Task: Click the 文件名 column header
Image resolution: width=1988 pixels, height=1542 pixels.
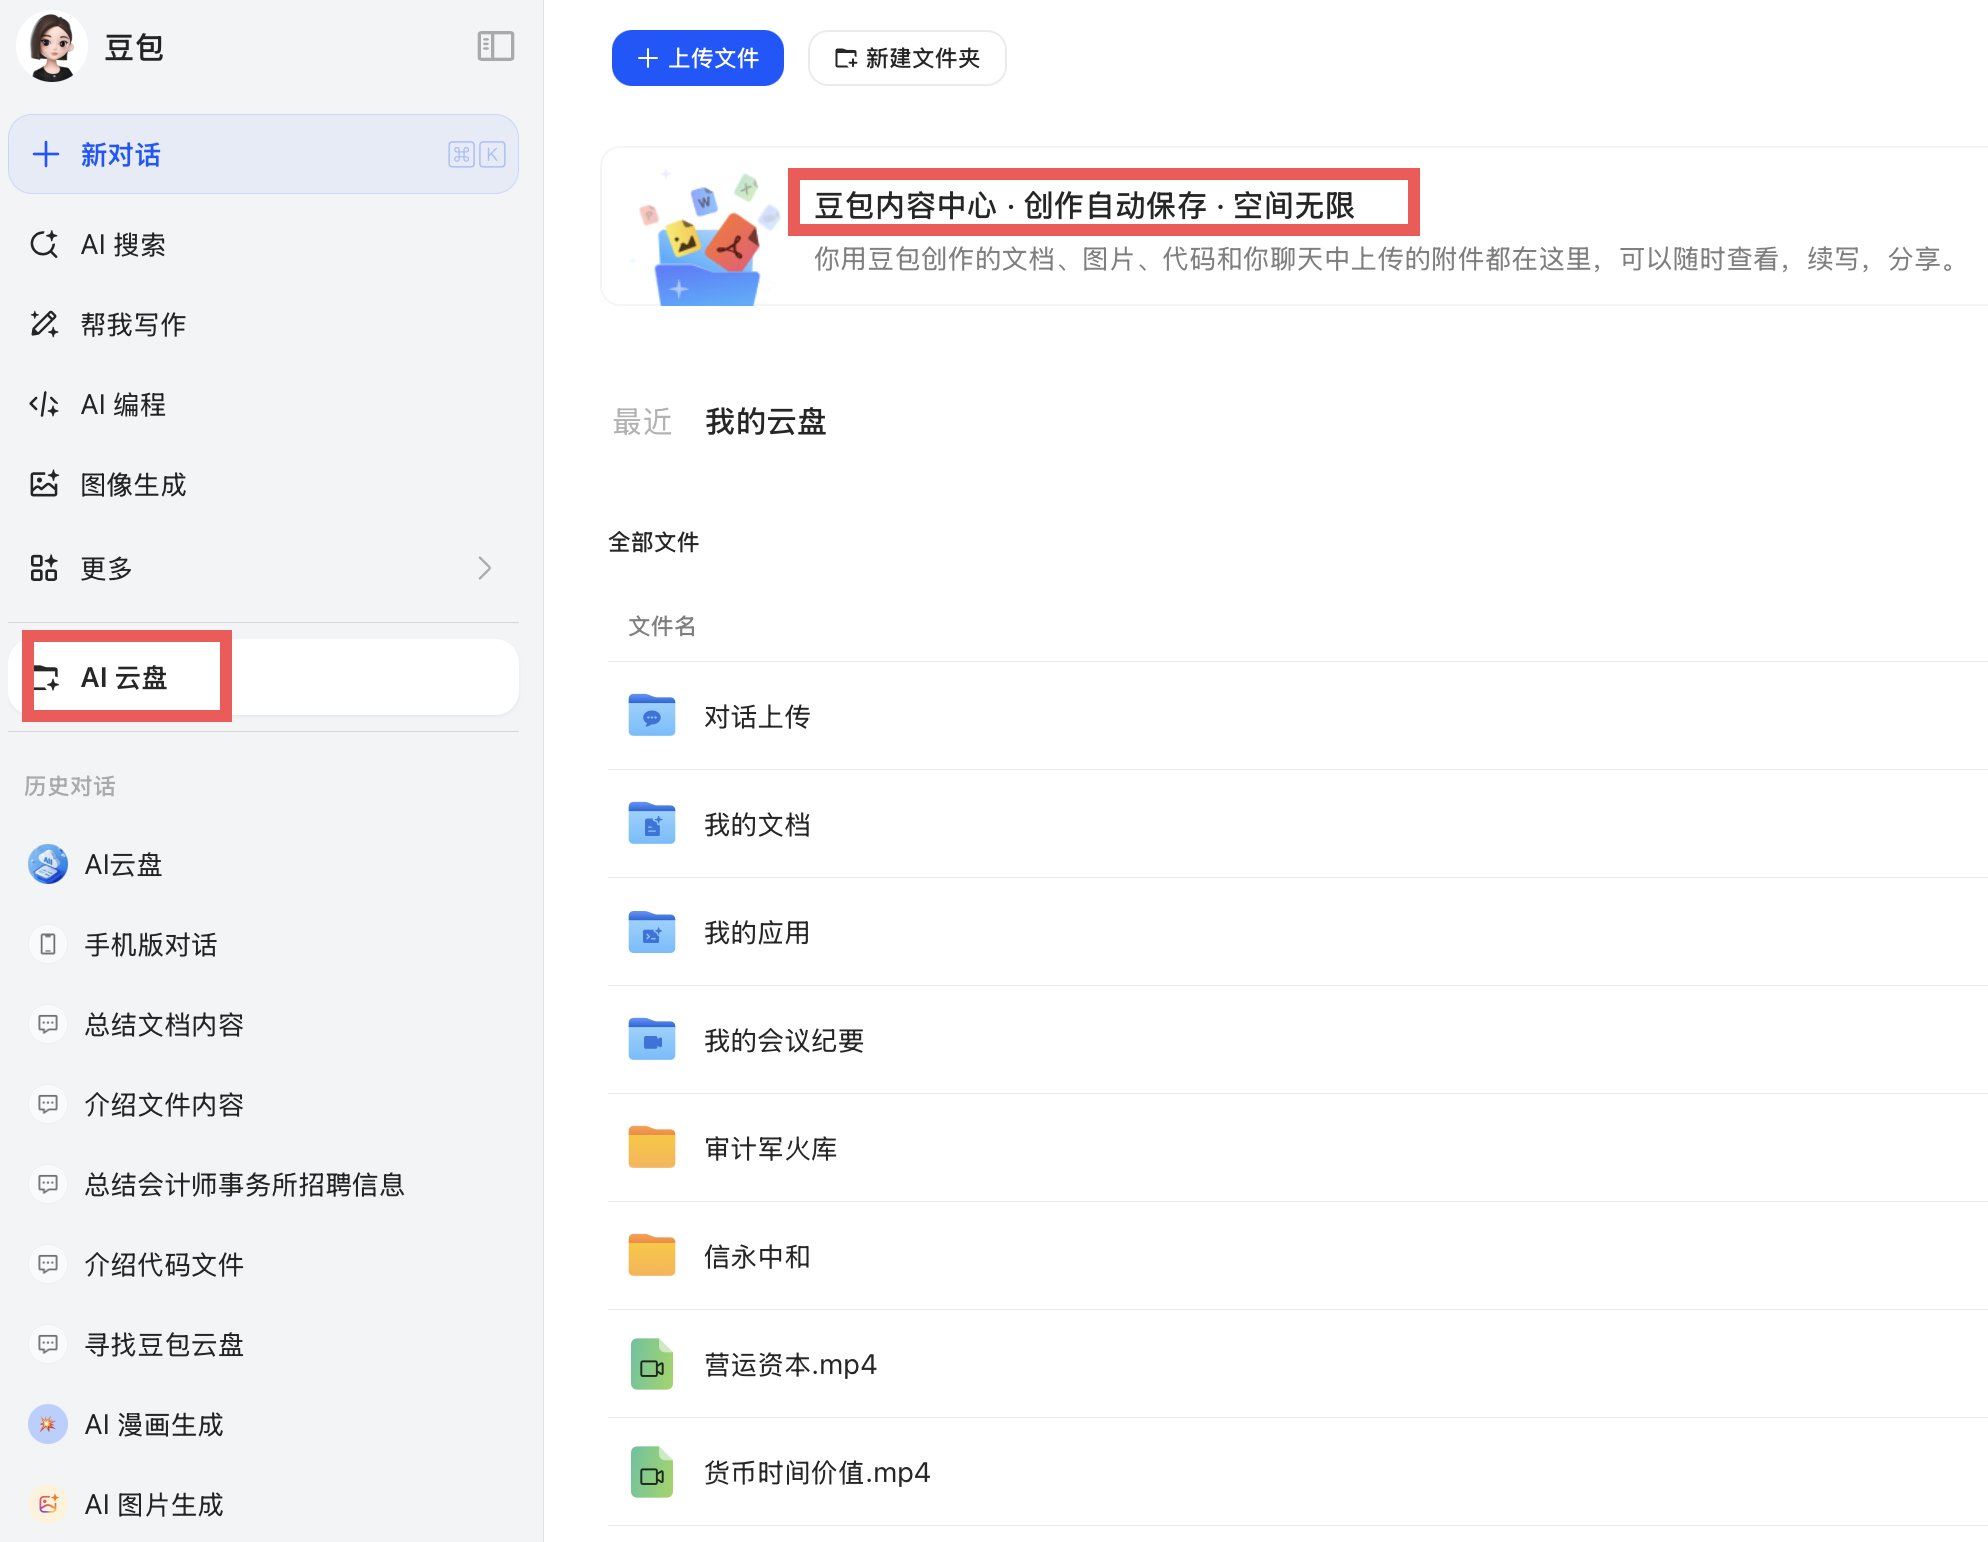Action: [662, 626]
